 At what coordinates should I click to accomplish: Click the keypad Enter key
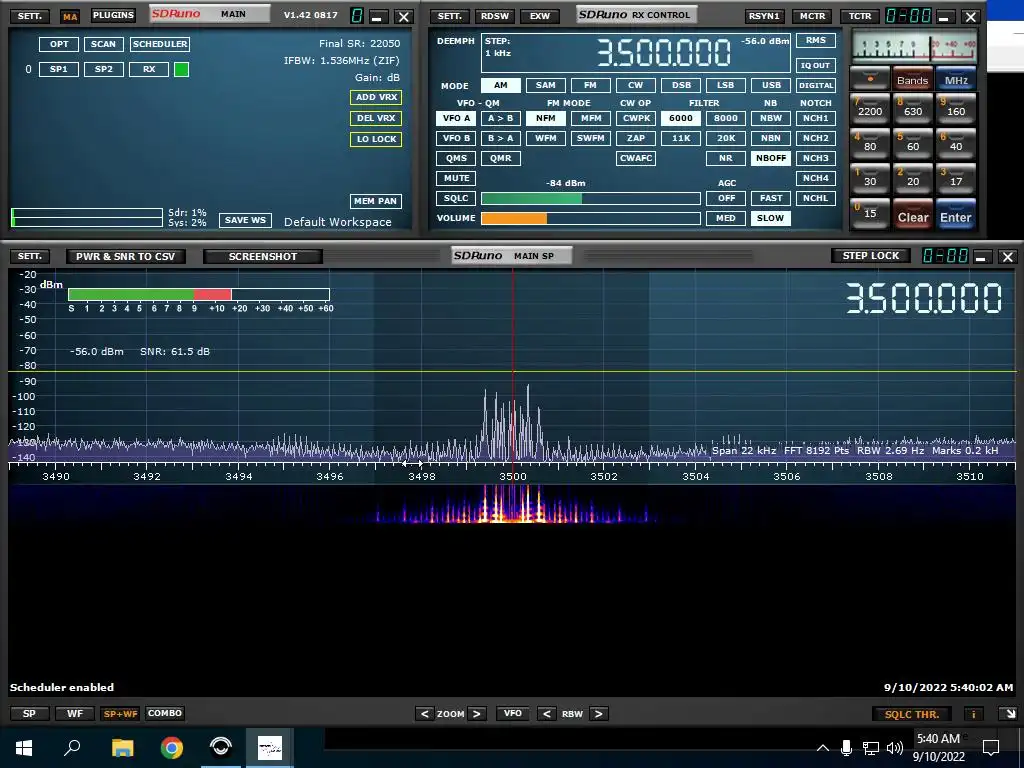955,216
